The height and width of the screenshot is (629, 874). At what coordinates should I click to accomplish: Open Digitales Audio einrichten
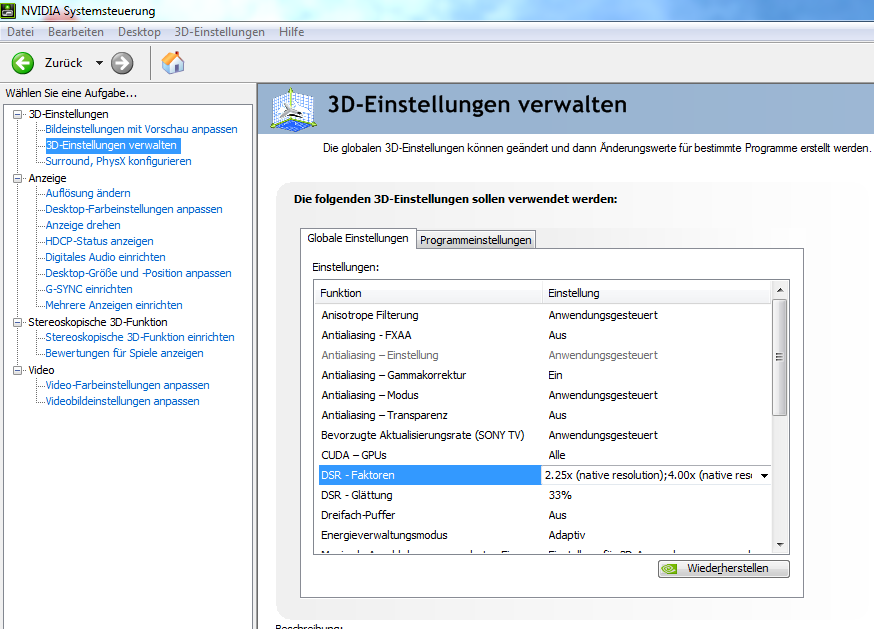point(105,257)
